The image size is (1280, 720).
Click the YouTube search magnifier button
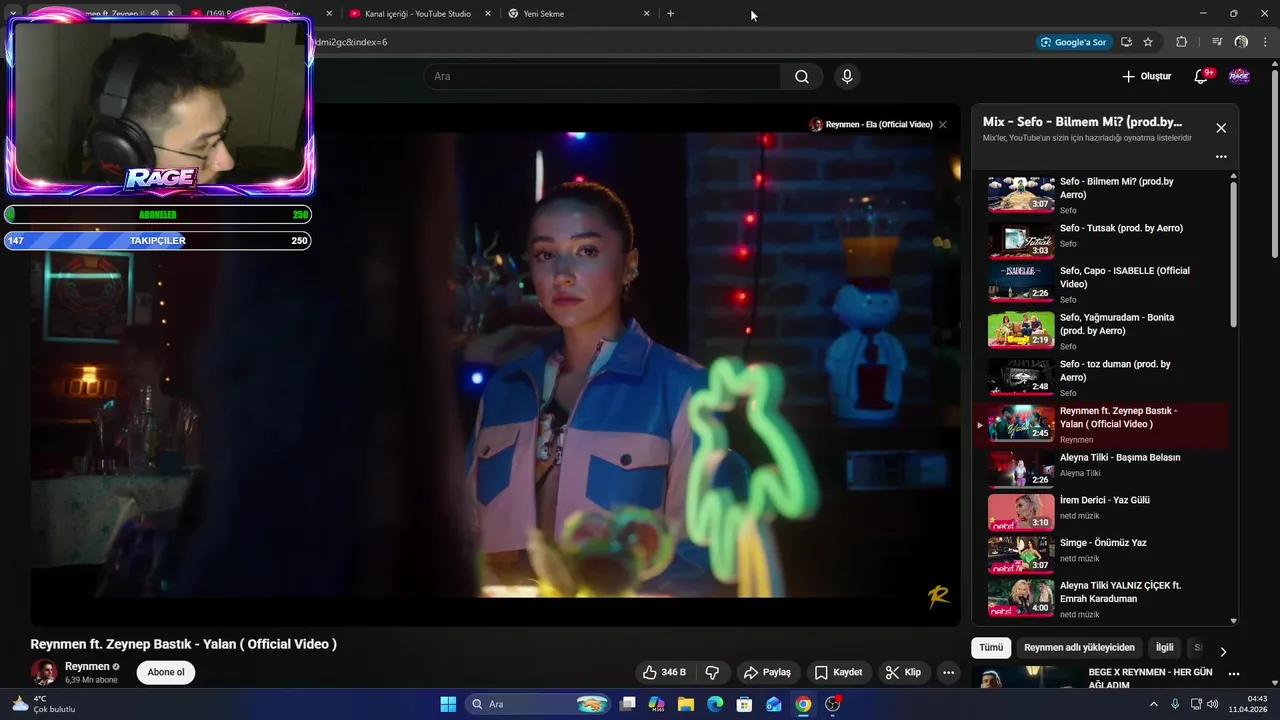802,77
